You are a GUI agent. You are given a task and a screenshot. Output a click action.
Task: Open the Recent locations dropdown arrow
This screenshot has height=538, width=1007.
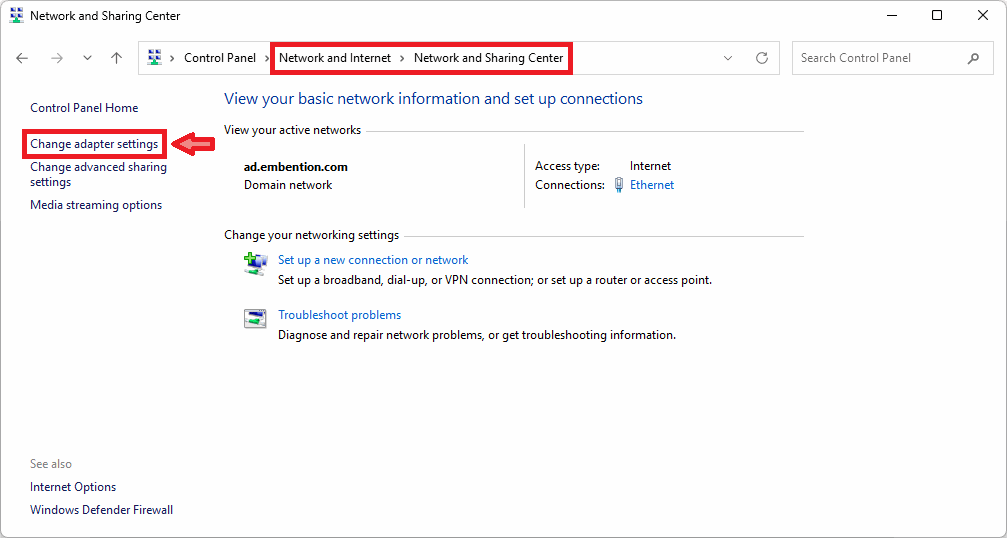[x=87, y=58]
